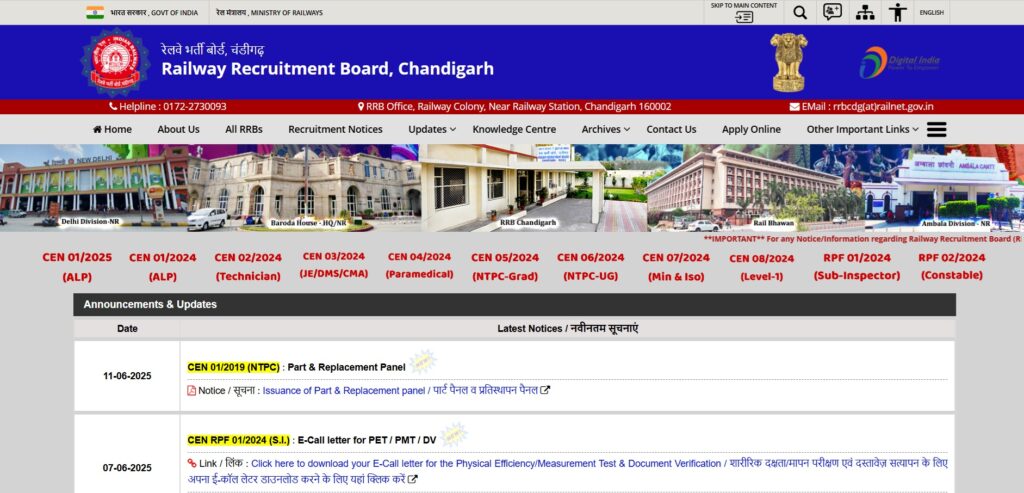Expand the Updates dropdown
Viewport: 1024px width, 493px height.
432,129
